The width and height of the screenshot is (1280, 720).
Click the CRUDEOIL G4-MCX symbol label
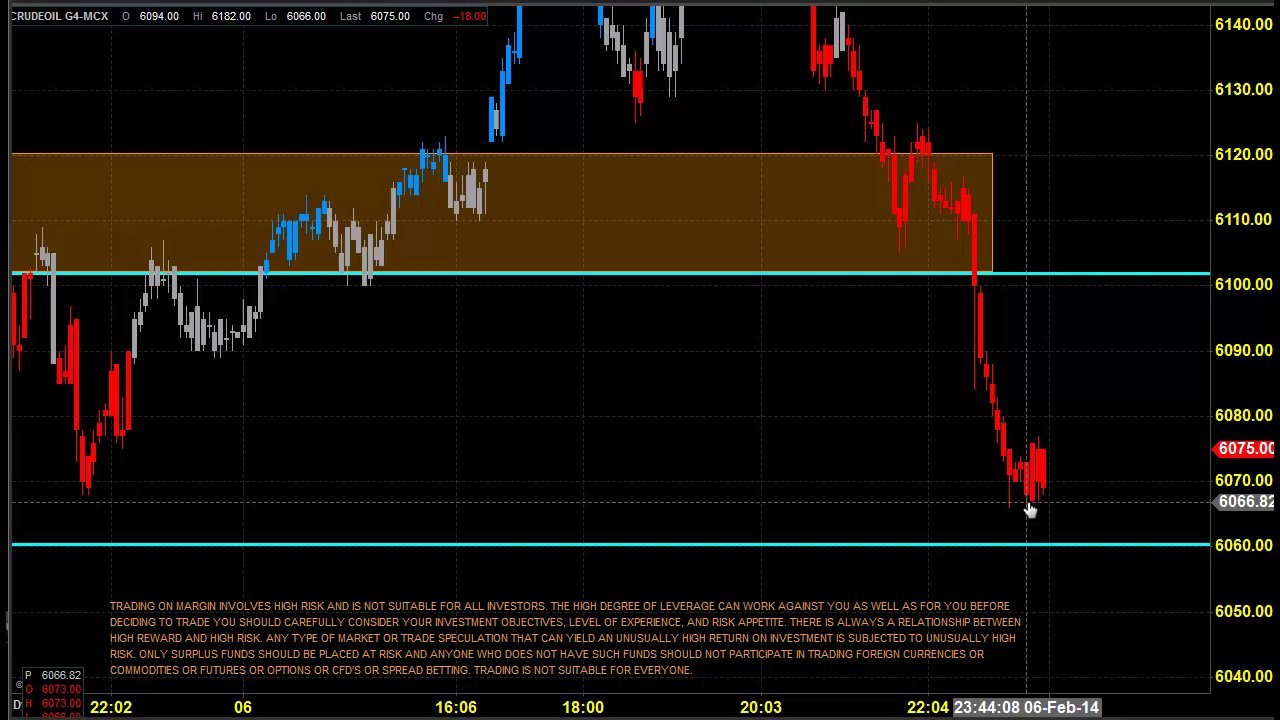coord(59,16)
